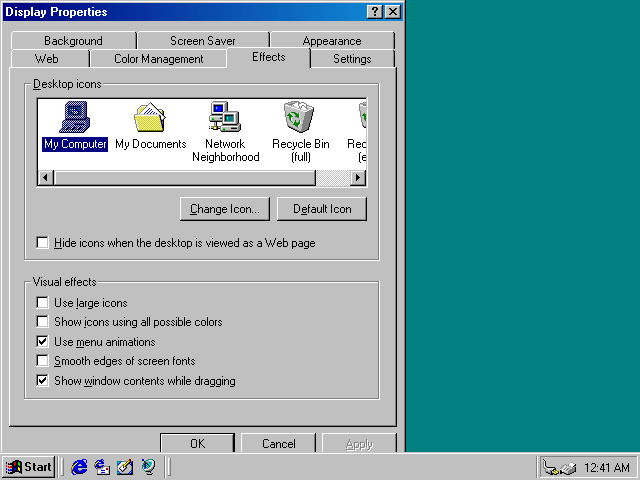Image resolution: width=640 pixels, height=480 pixels.
Task: Switch to the Background tab
Action: 73,40
